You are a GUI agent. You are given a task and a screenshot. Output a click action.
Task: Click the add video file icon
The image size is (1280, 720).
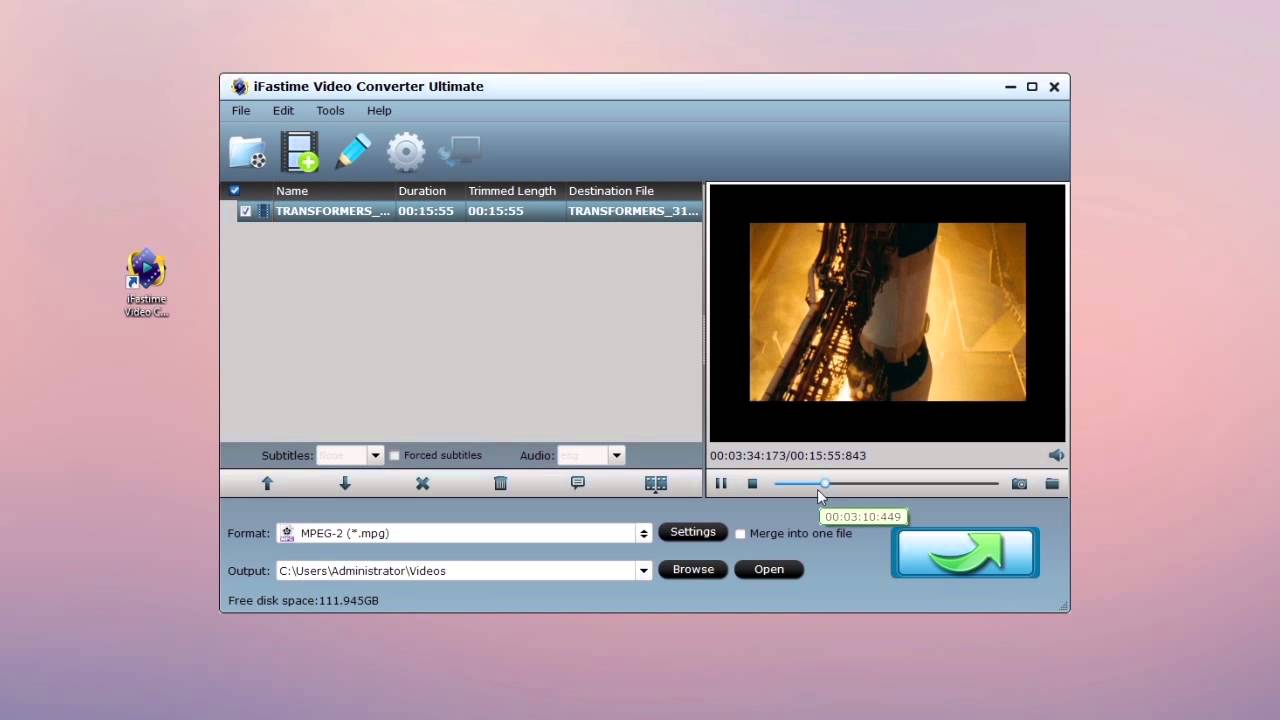299,152
